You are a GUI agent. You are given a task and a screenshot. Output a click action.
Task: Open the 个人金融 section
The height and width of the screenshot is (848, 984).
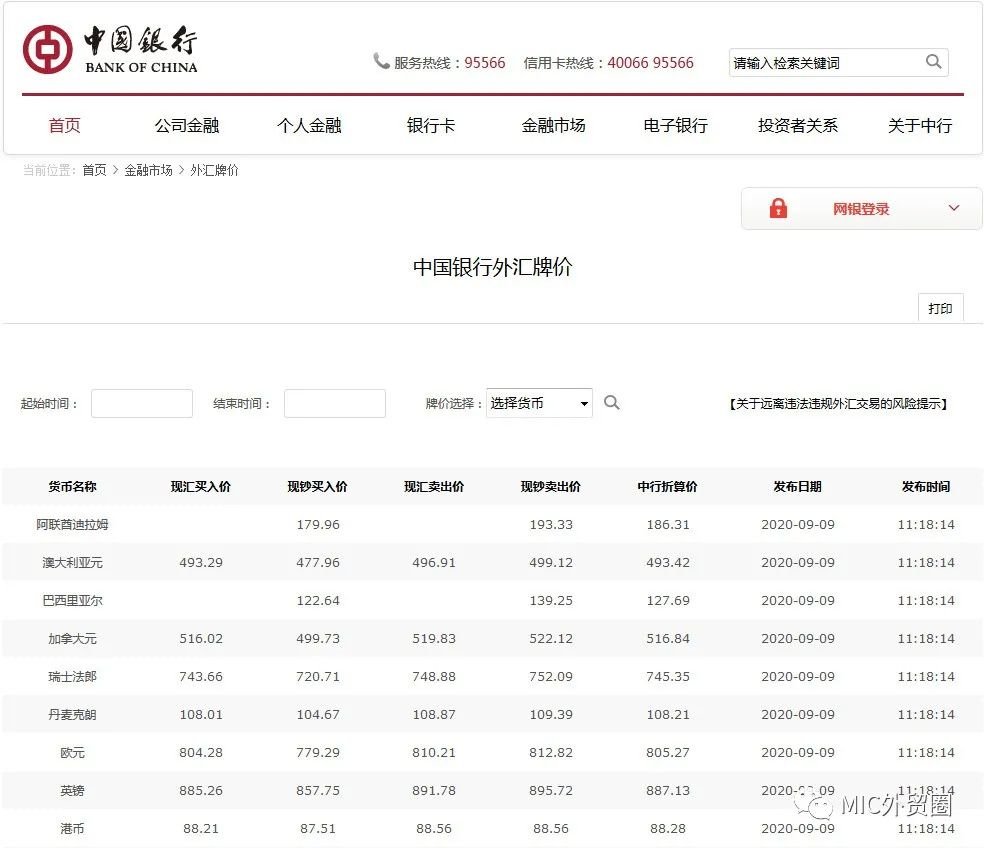point(309,125)
